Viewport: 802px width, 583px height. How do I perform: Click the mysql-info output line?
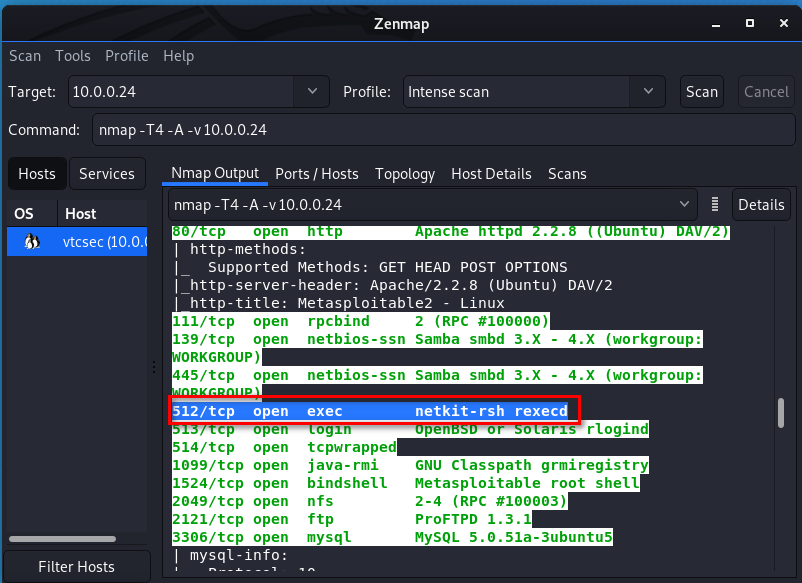coord(230,555)
